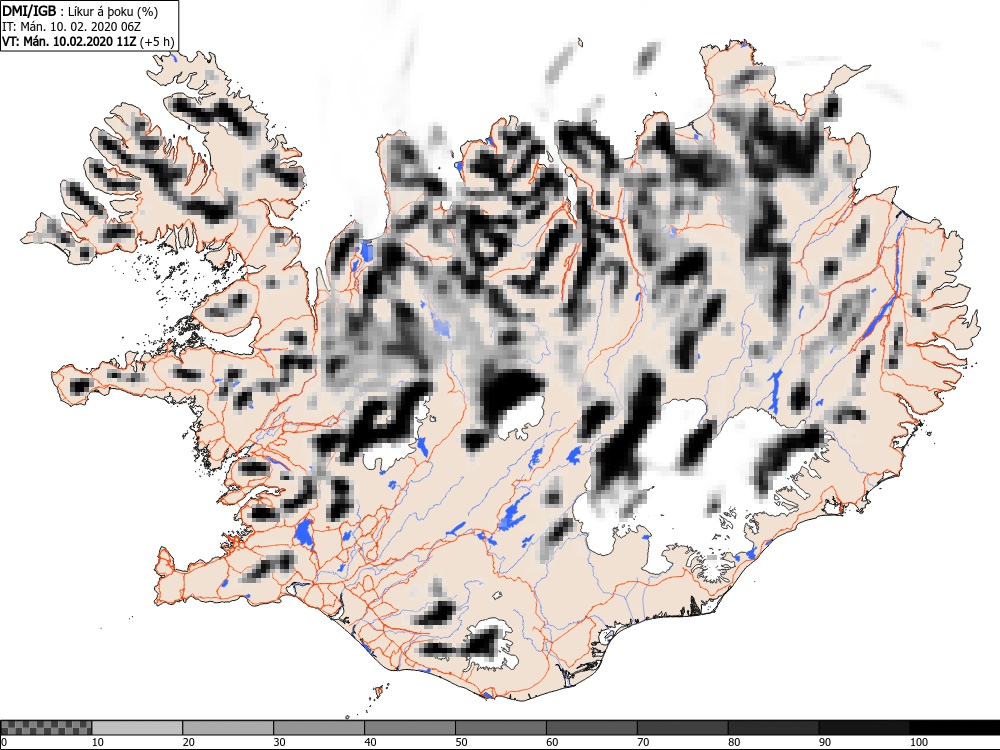The width and height of the screenshot is (1000, 750).
Task: Click the "40" legend scale label
Action: [x=371, y=742]
